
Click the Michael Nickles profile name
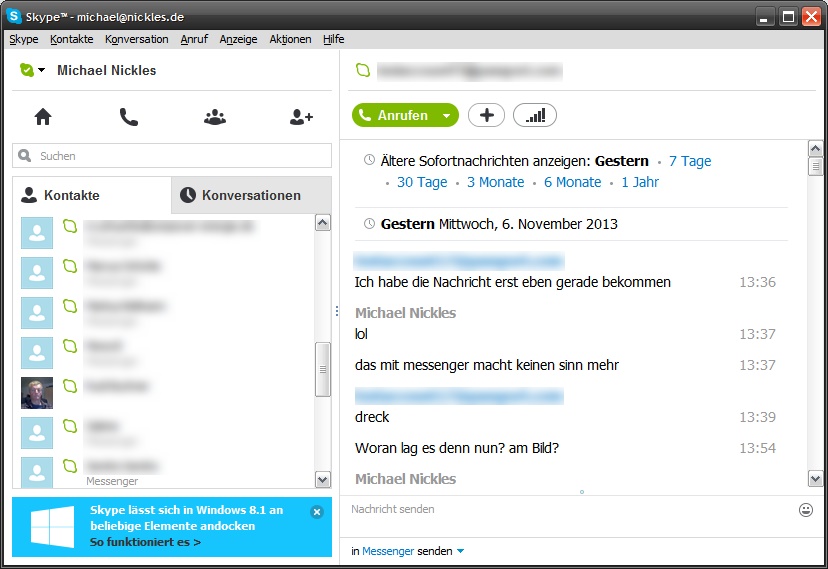coord(107,70)
